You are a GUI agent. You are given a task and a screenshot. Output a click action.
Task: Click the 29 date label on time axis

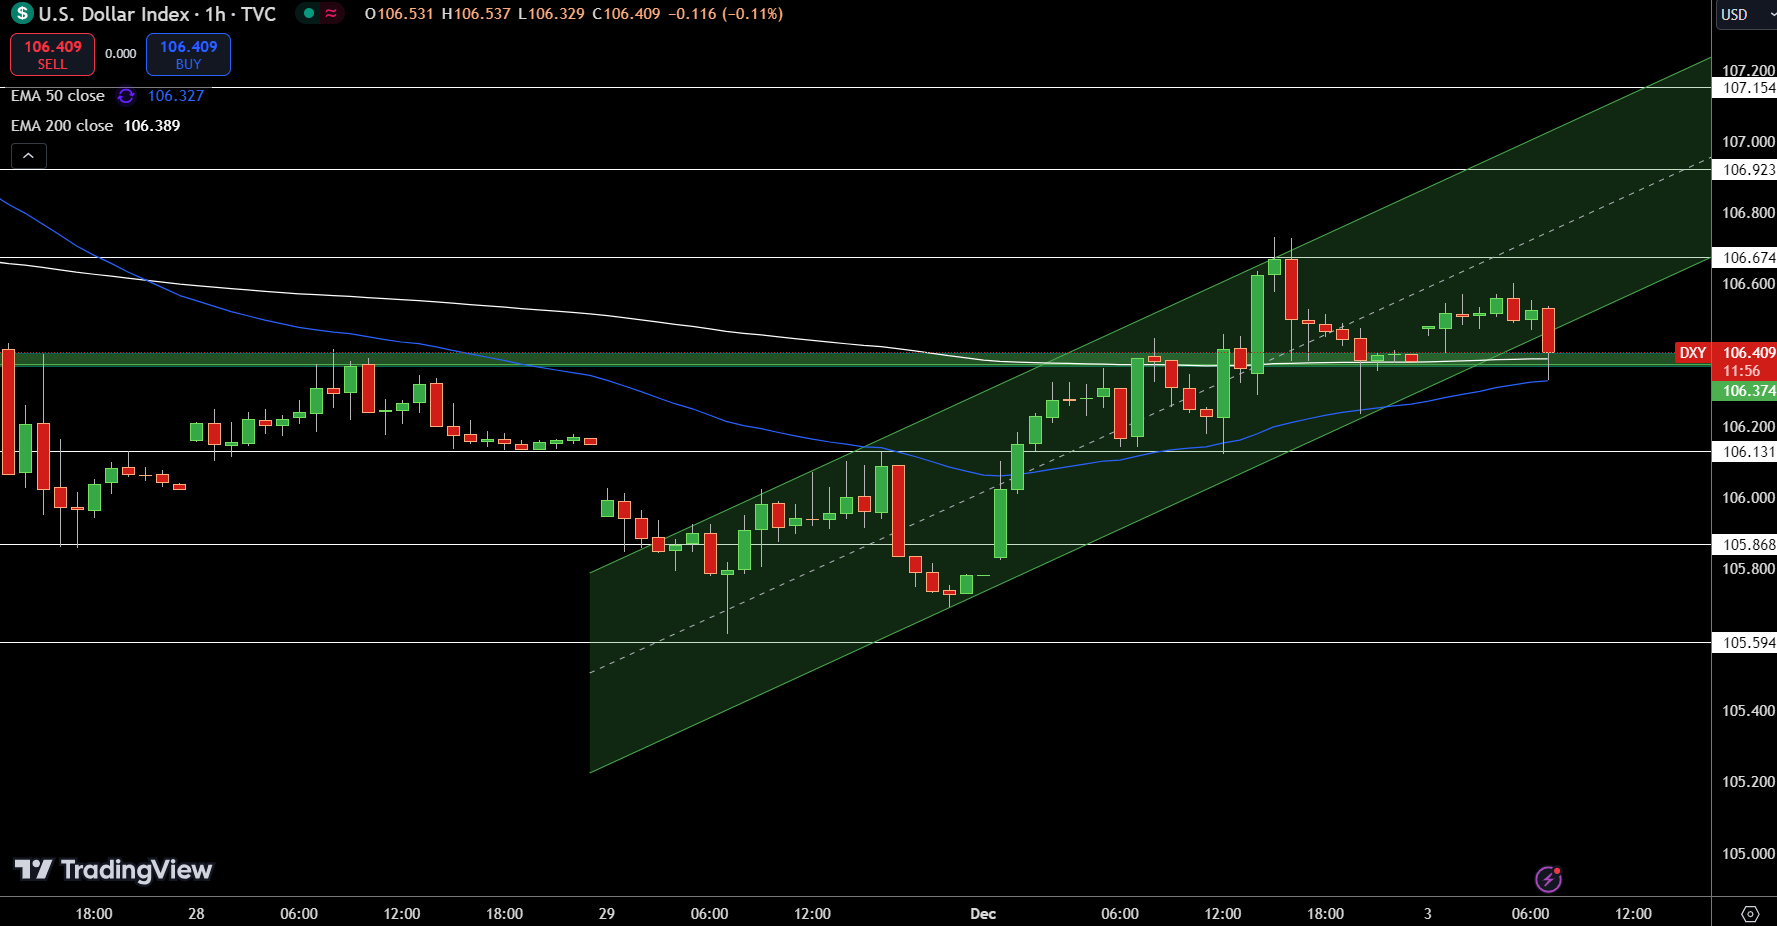607,914
